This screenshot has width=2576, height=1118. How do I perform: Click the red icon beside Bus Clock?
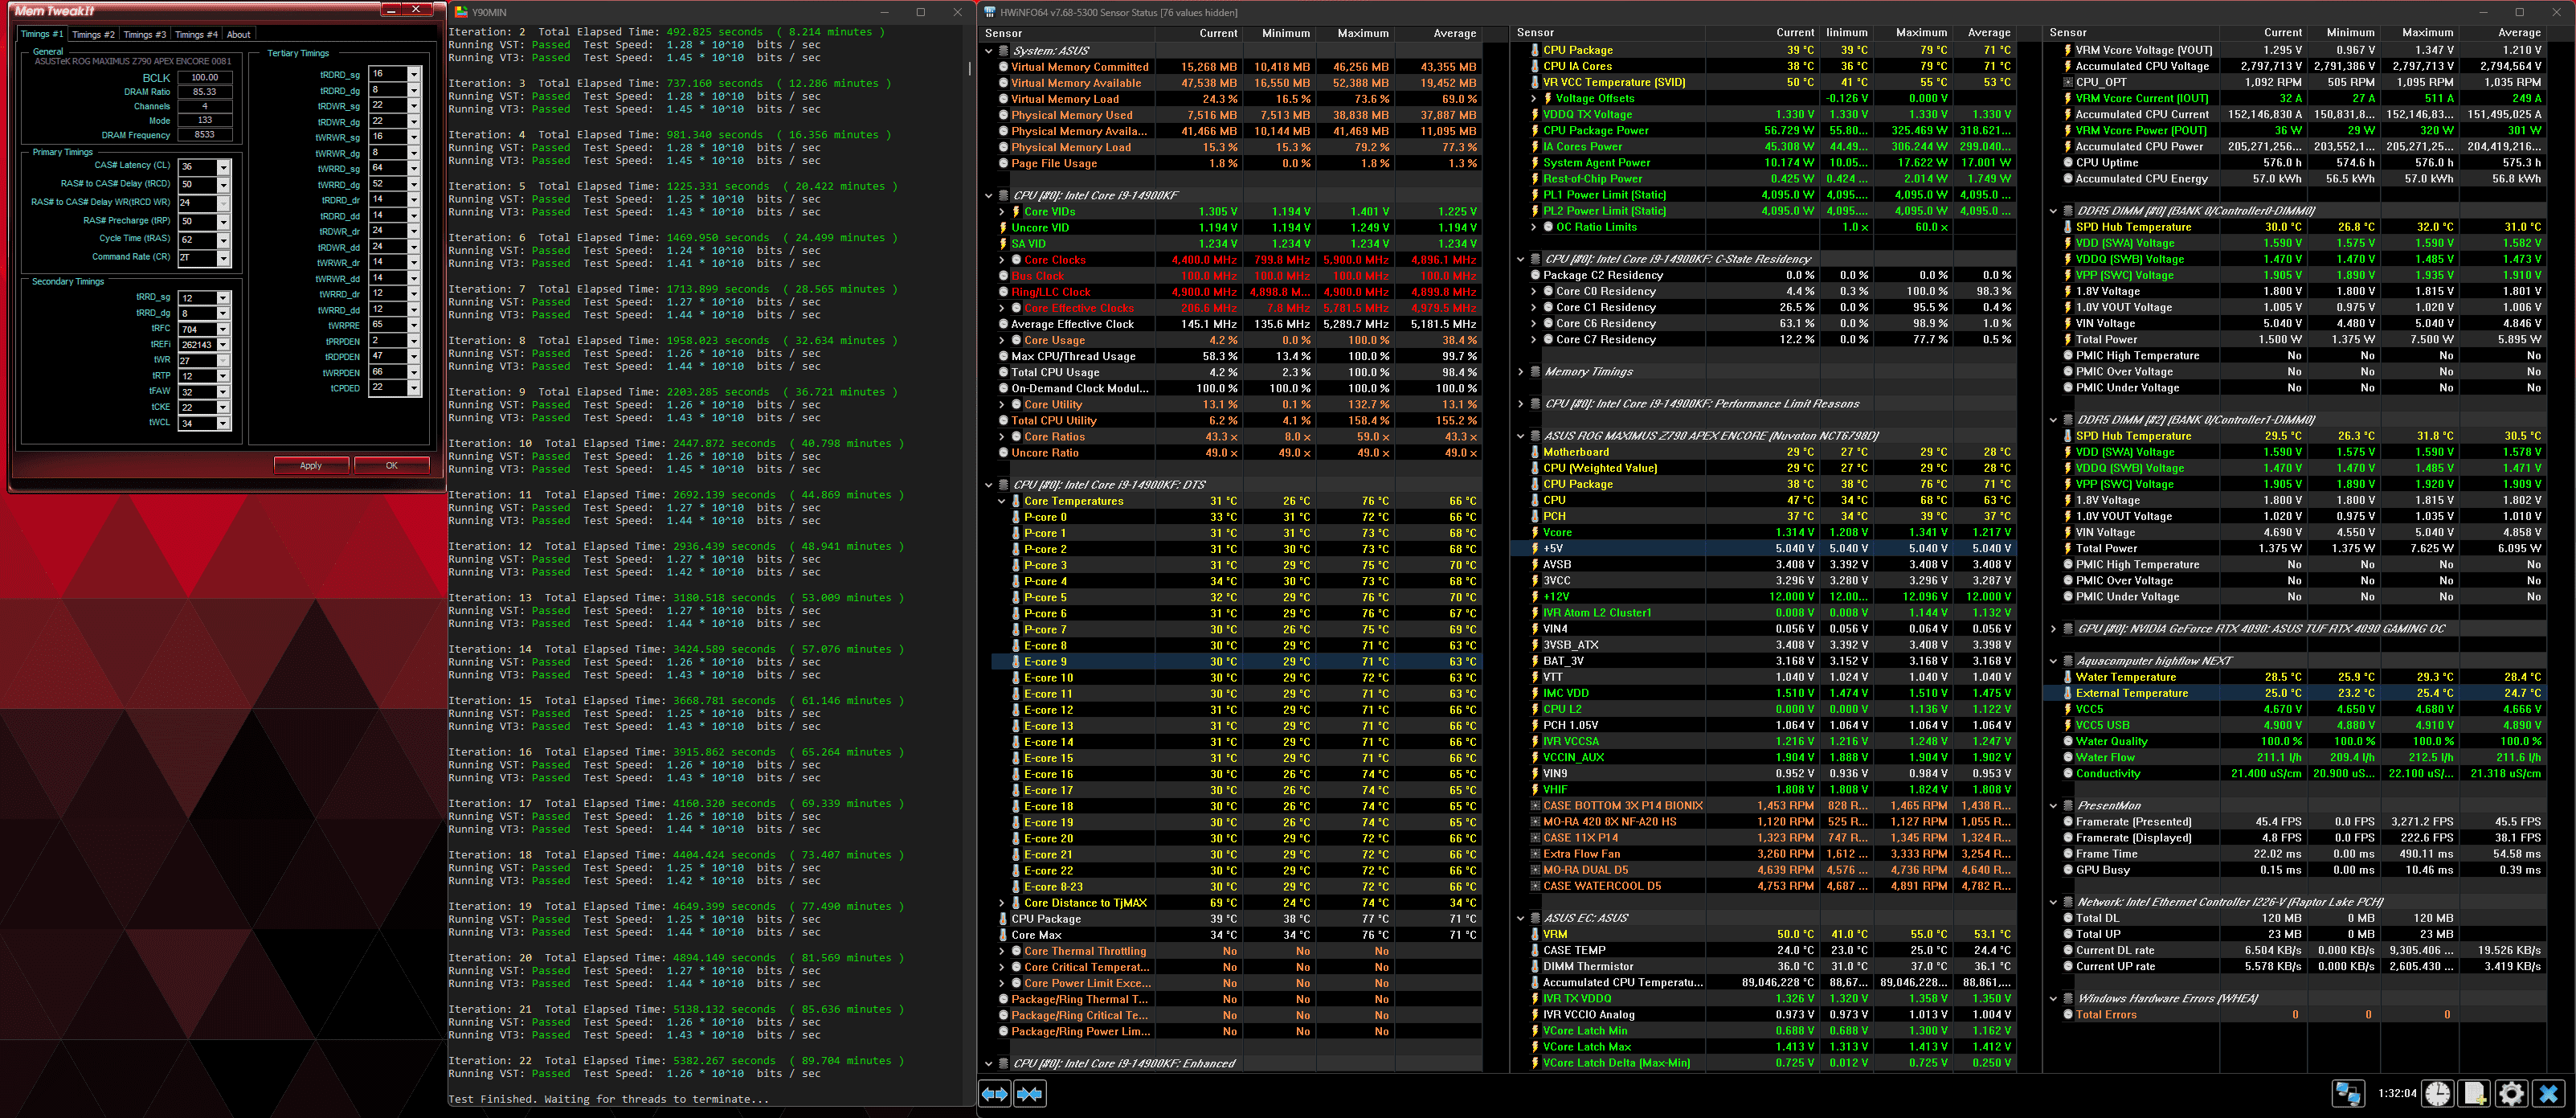pos(1003,275)
